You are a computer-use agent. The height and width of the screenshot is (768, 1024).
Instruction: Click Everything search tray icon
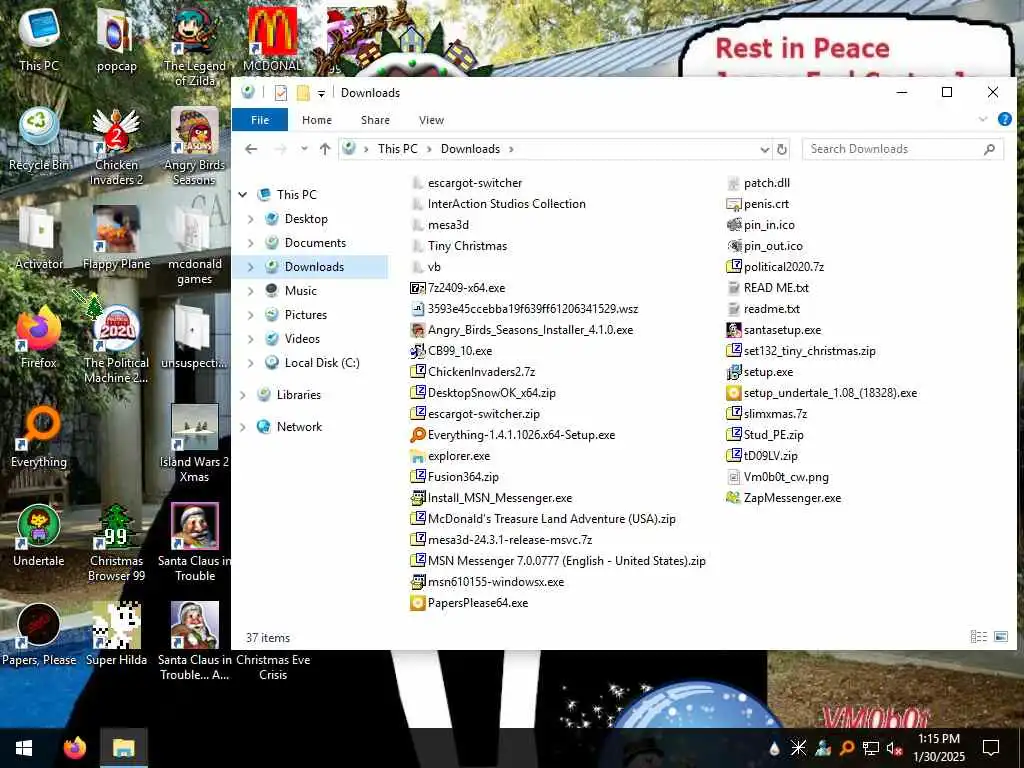pyautogui.click(x=846, y=748)
